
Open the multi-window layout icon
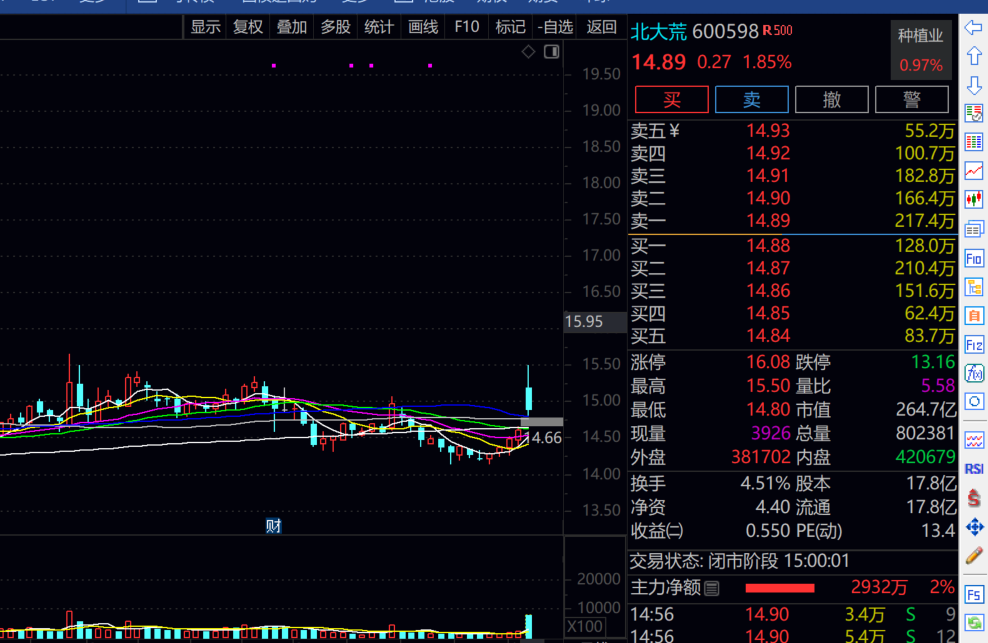coord(974,229)
